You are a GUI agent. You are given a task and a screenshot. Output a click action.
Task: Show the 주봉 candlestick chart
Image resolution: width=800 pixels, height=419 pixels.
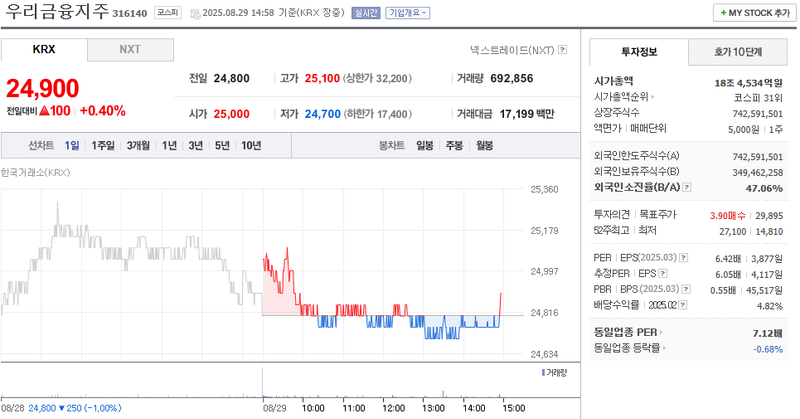point(454,146)
